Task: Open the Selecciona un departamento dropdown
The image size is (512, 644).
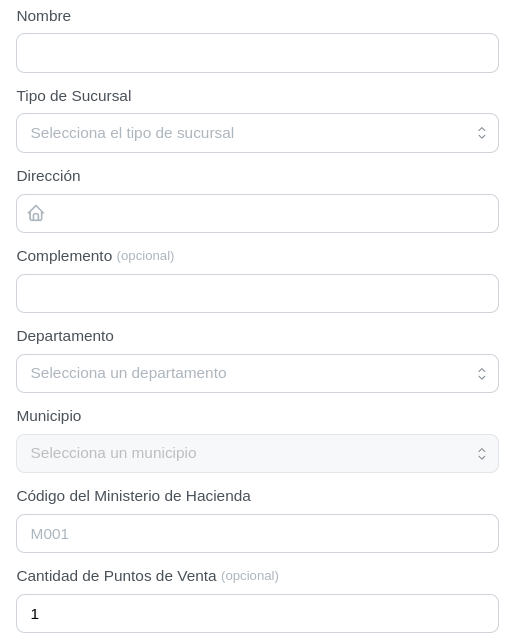Action: (x=257, y=373)
